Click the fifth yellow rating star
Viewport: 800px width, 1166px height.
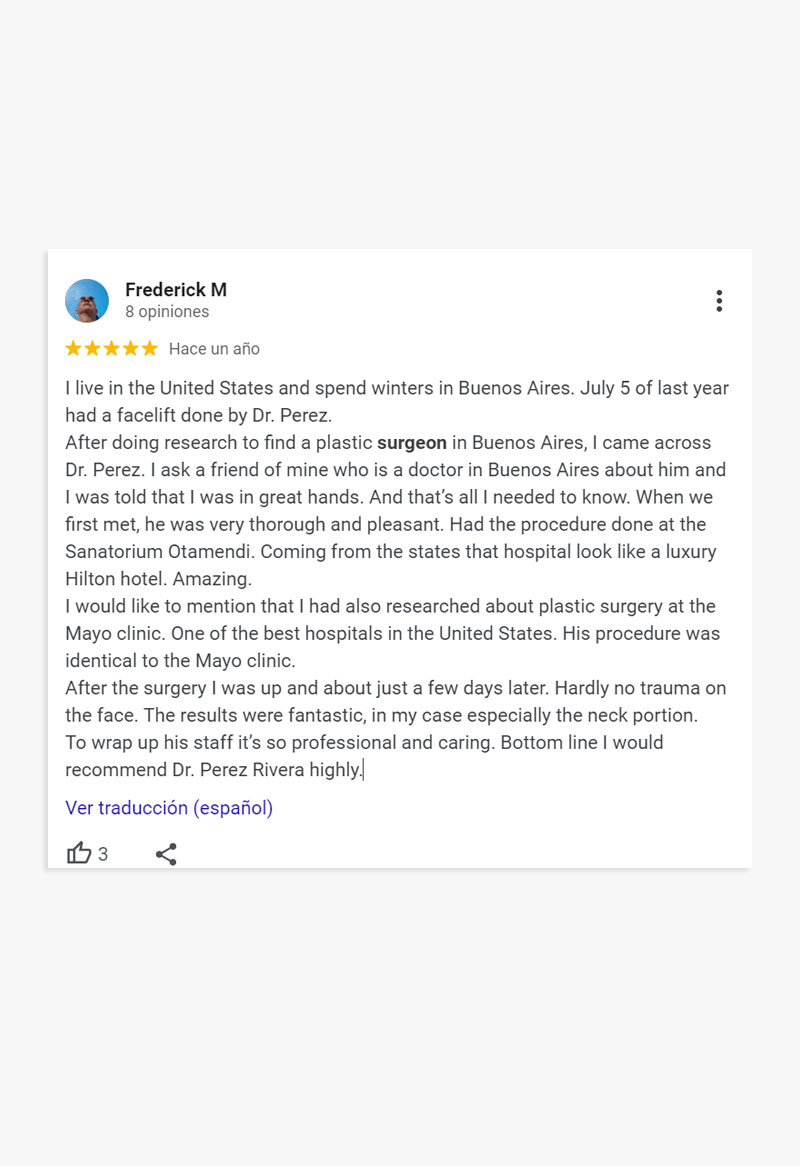[x=150, y=349]
